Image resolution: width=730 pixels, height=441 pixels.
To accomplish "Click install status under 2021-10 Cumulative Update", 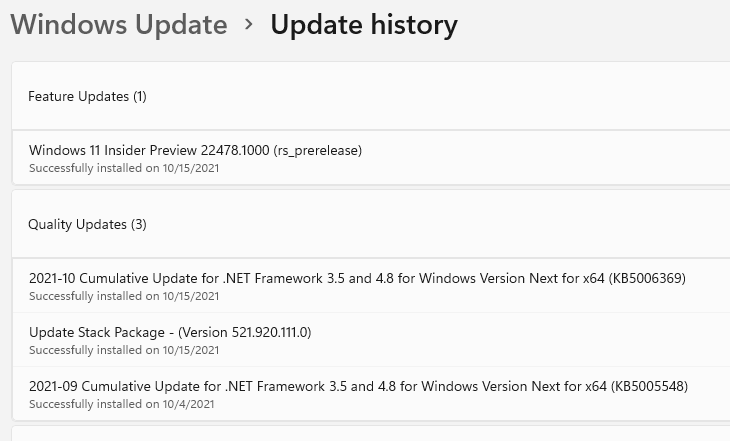I will (x=124, y=296).
